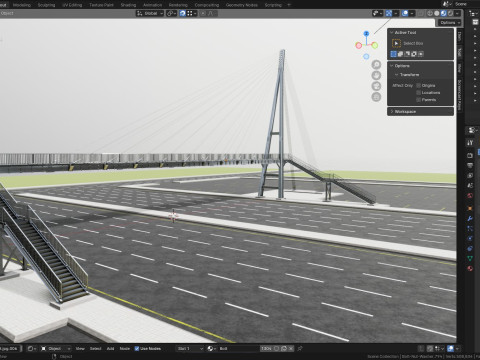Open the object visibility and selectability dropdown

point(377,13)
